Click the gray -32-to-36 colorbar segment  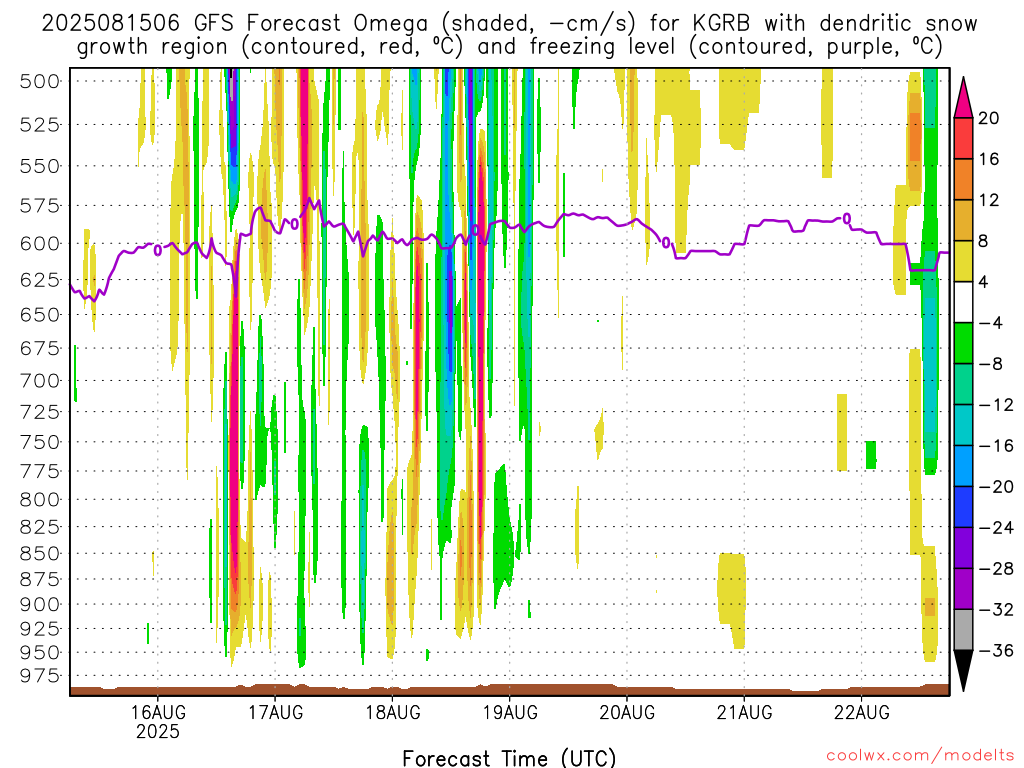(963, 630)
